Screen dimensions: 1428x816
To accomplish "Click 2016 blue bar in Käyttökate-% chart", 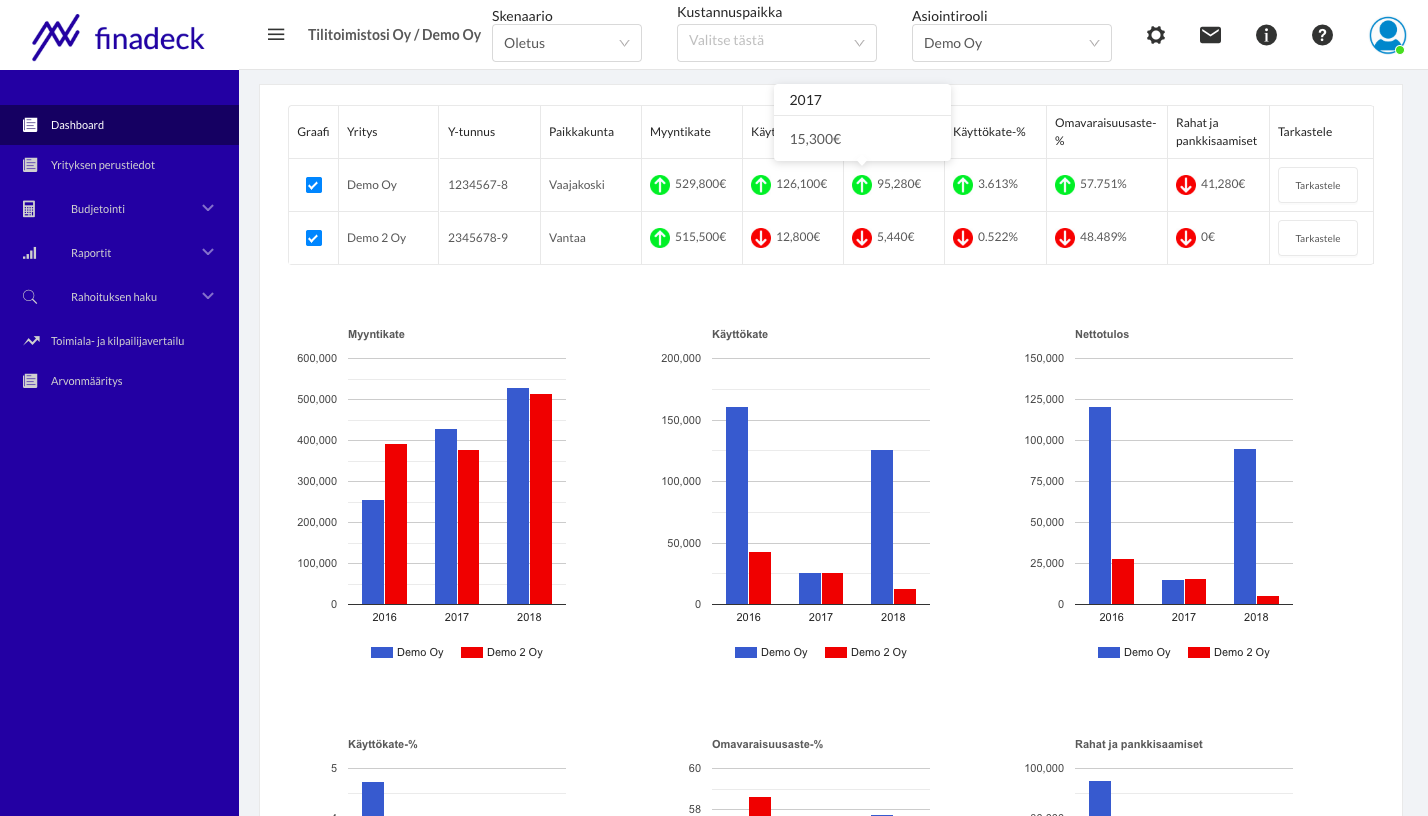I will (373, 799).
